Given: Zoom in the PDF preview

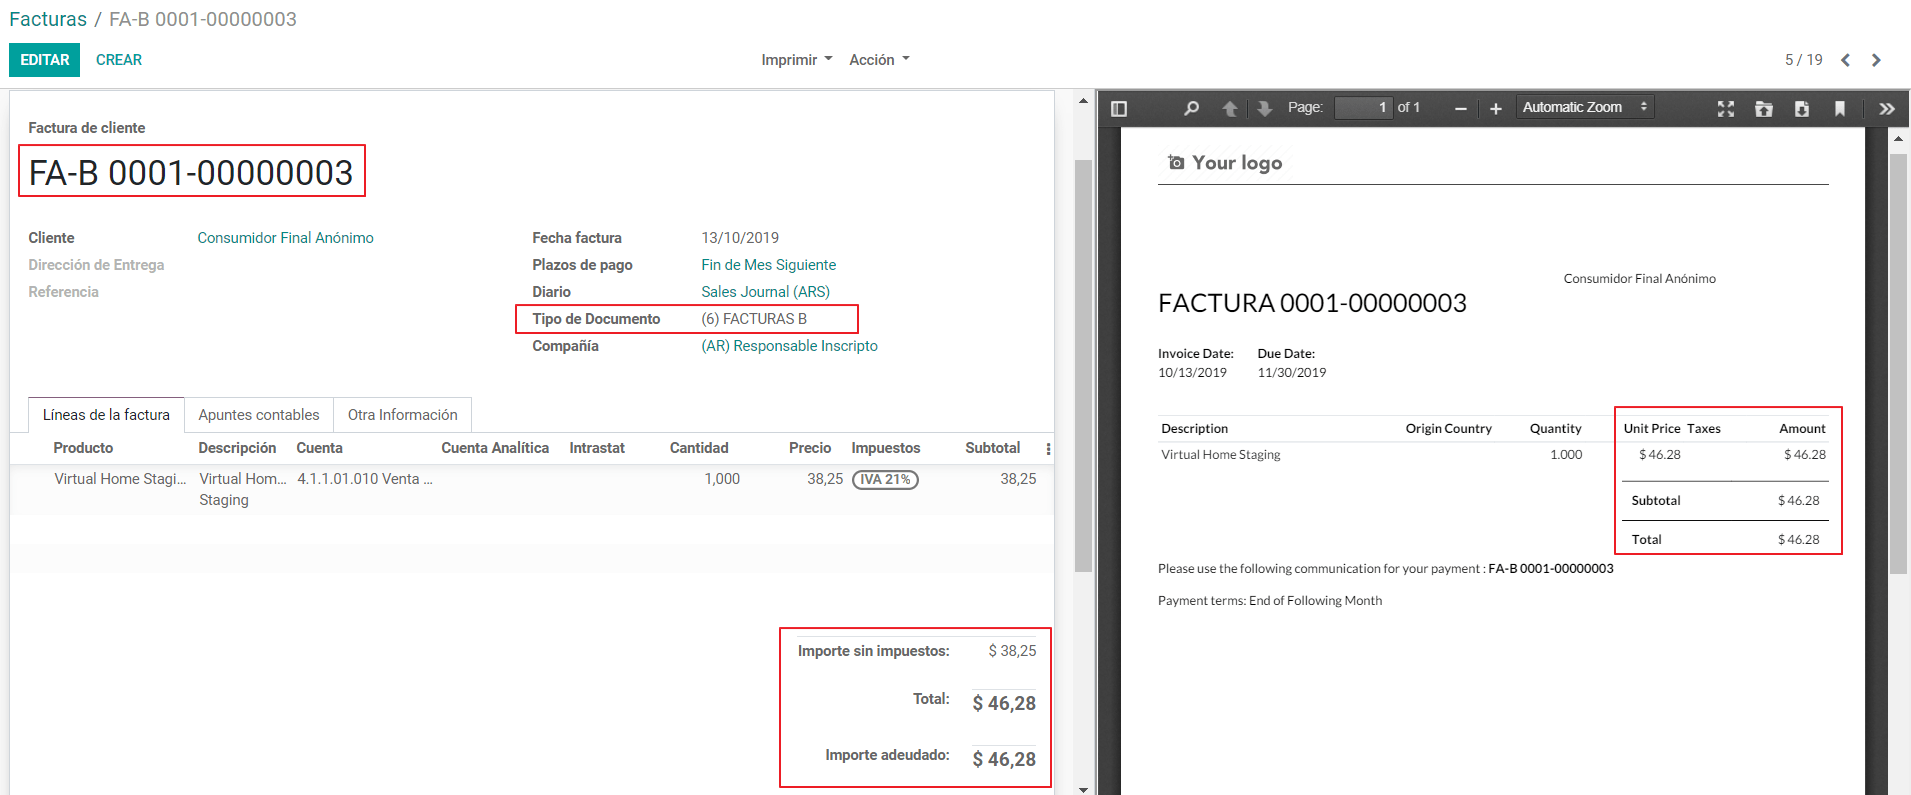Looking at the screenshot, I should tap(1496, 108).
